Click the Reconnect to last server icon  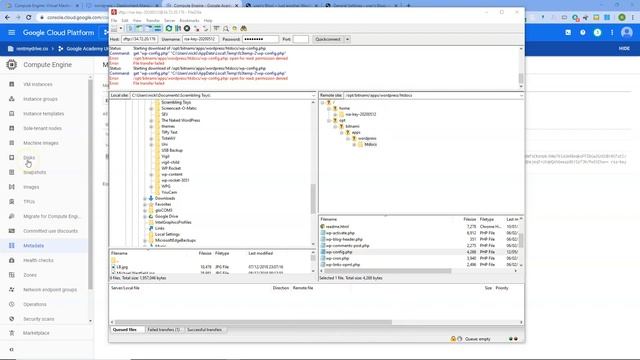pyautogui.click(x=206, y=29)
